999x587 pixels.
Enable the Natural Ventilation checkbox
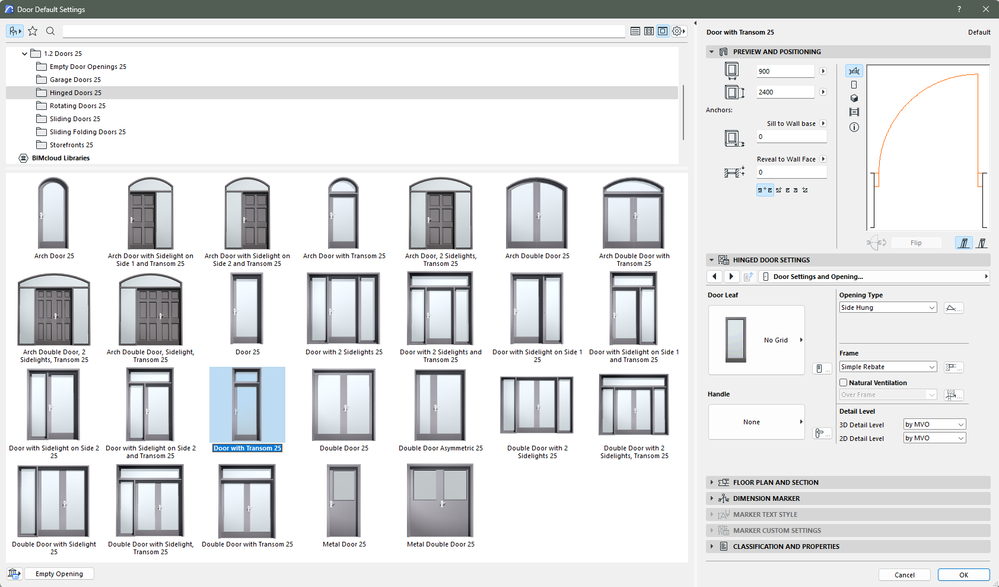[844, 382]
